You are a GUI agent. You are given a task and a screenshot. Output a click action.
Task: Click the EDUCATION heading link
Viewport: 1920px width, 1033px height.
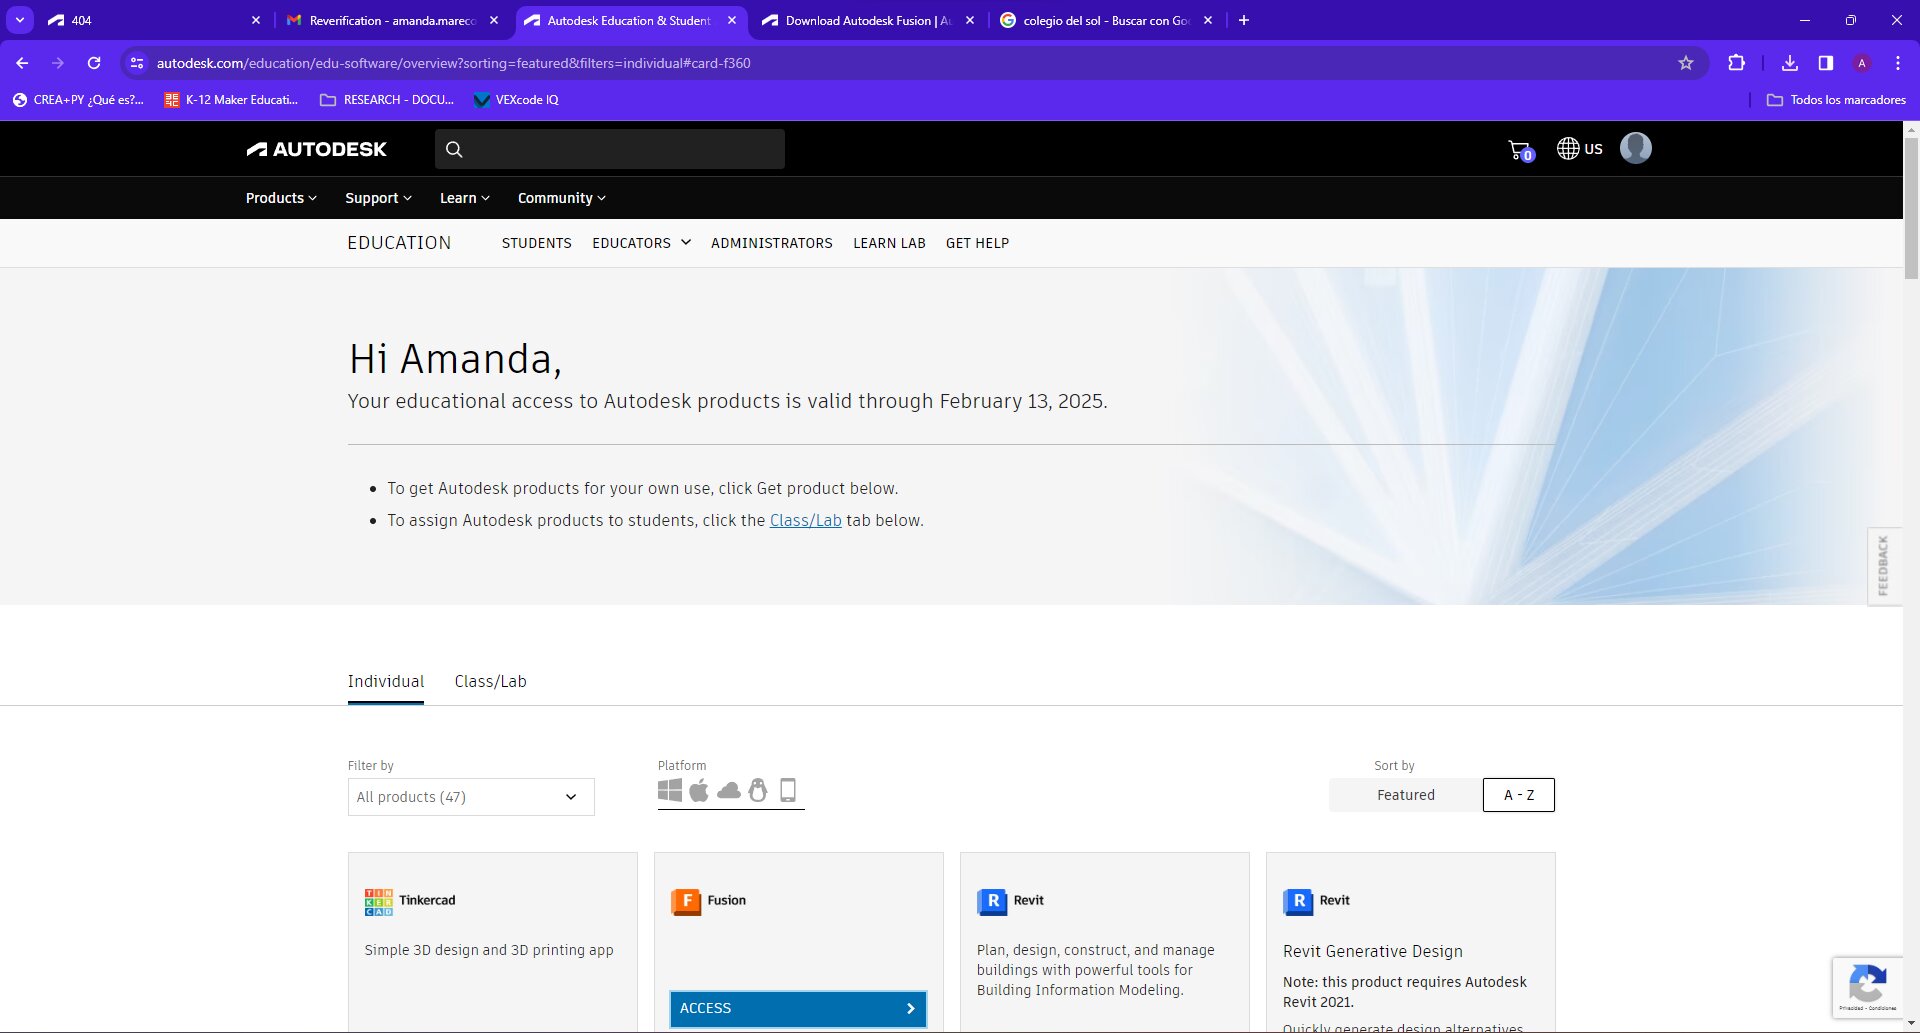click(399, 243)
